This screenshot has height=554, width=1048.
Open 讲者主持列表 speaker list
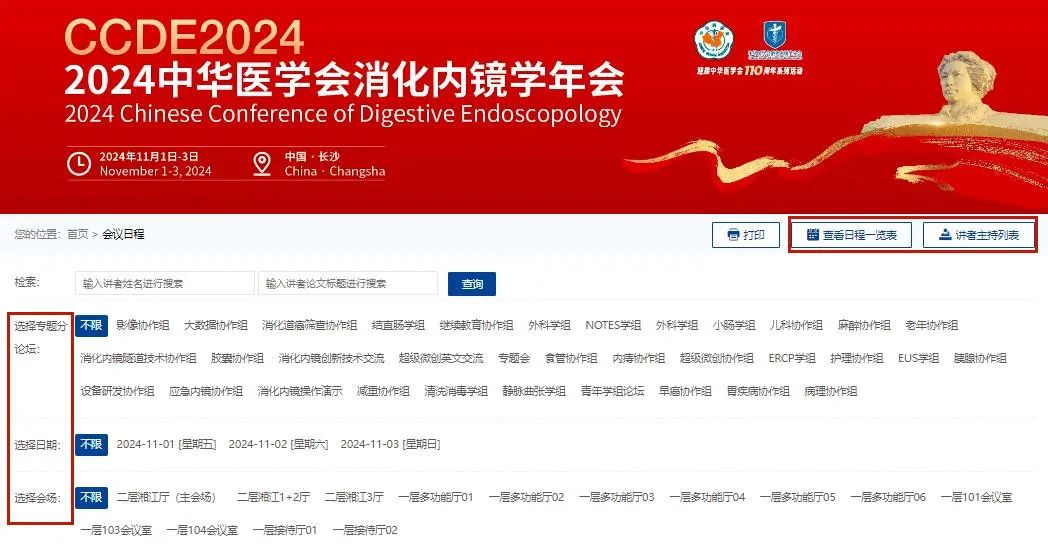978,235
